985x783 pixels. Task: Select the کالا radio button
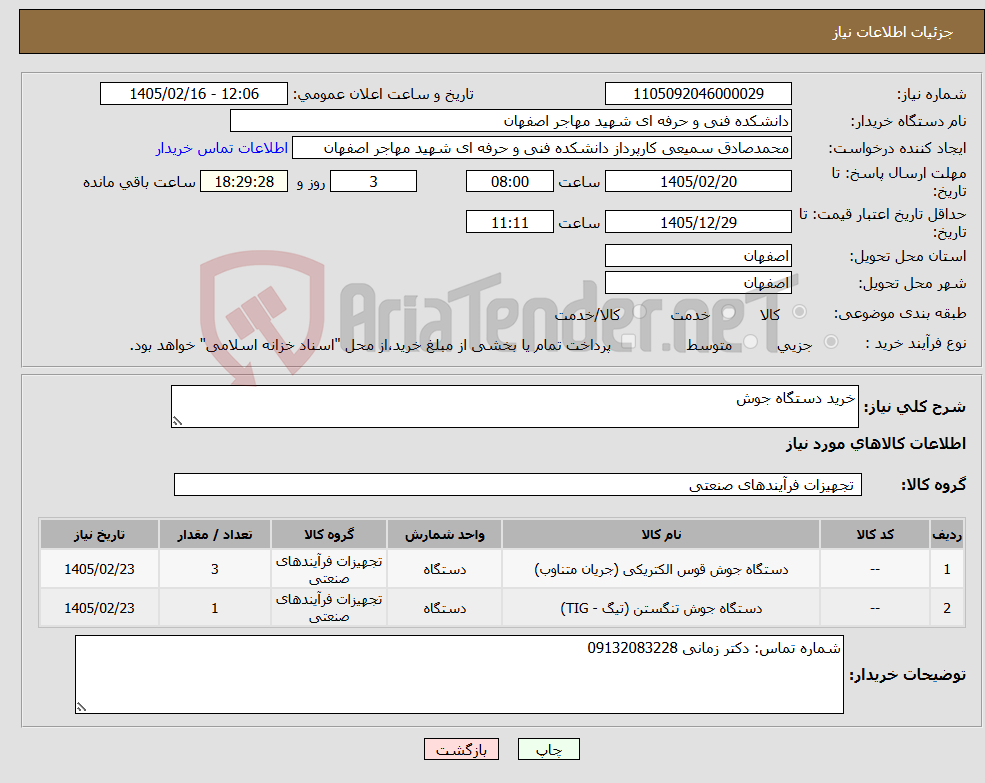[x=800, y=312]
